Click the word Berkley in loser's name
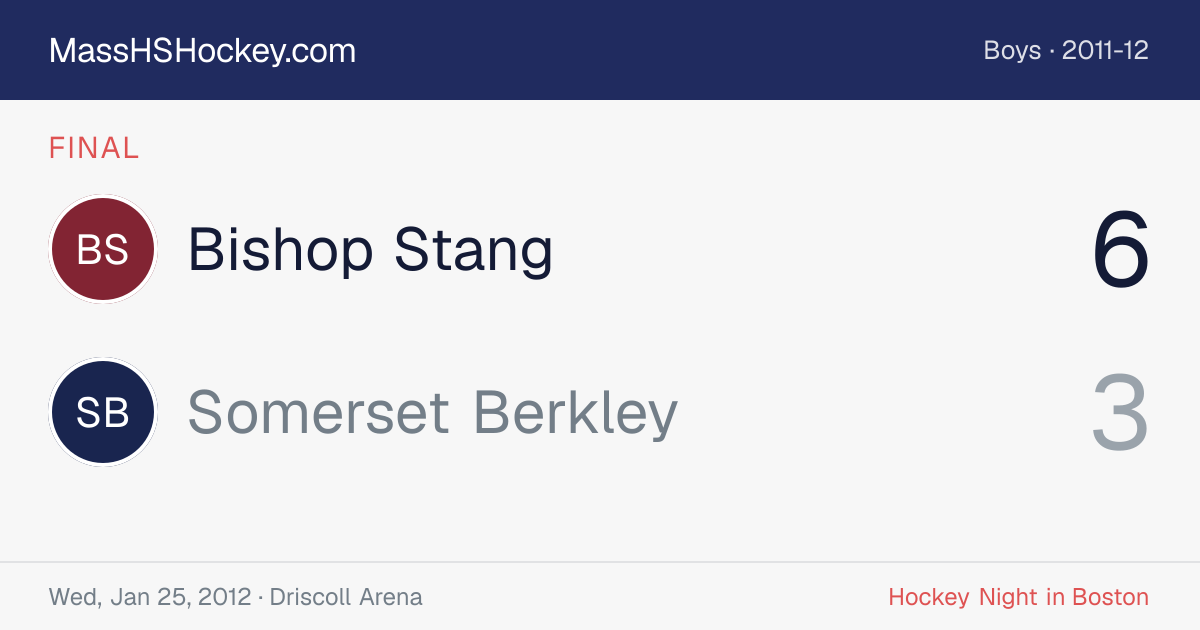 pyautogui.click(x=576, y=414)
